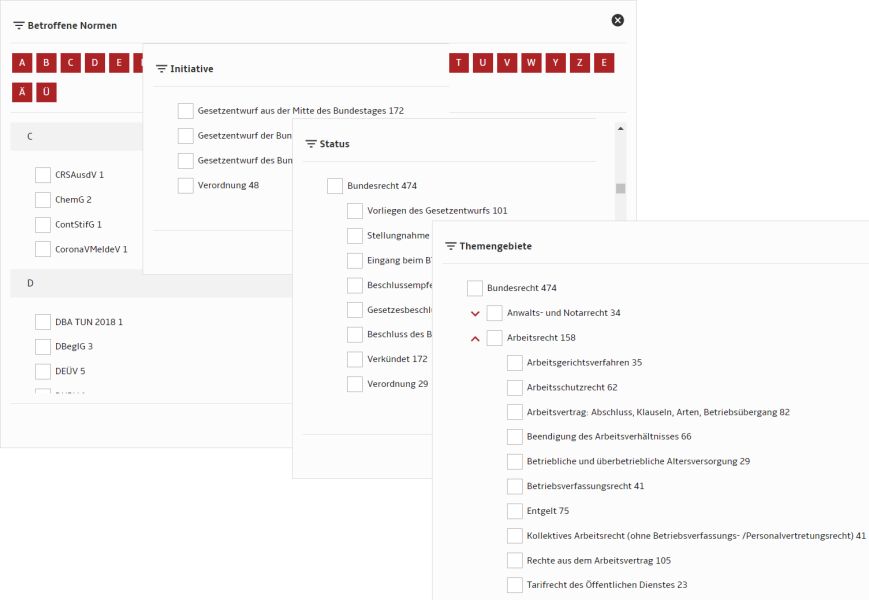This screenshot has height=600, width=869.
Task: Select letter W in the alphabet index
Action: [x=531, y=63]
